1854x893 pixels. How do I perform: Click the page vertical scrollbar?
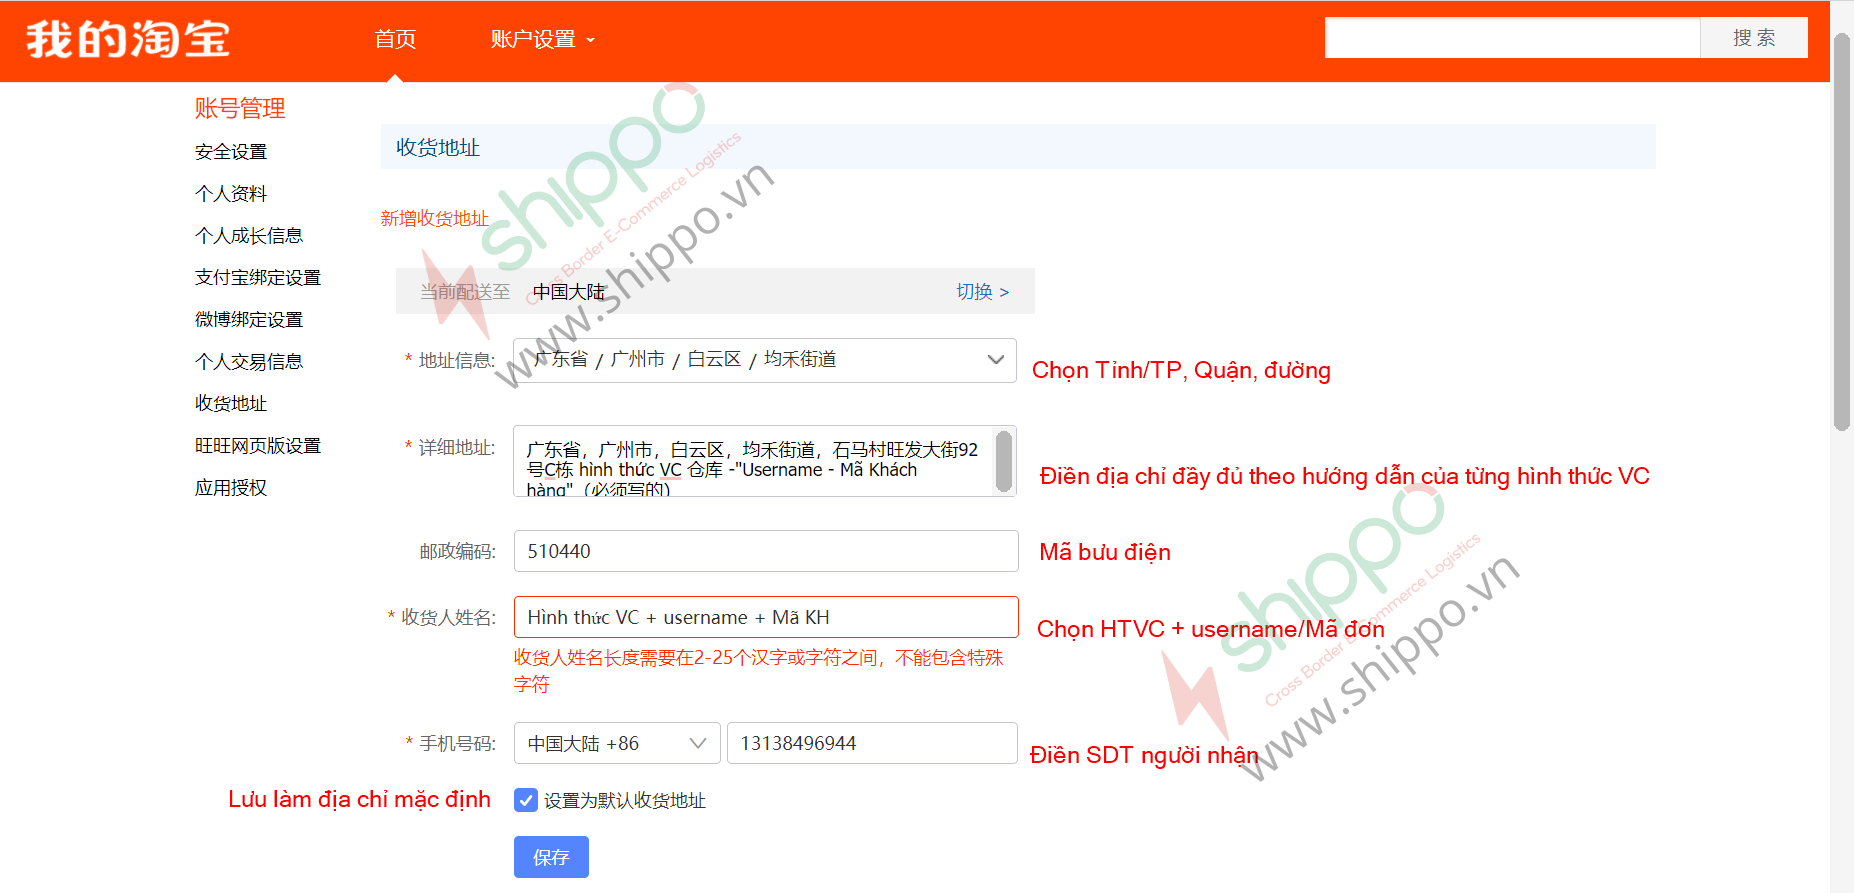pos(1842,232)
